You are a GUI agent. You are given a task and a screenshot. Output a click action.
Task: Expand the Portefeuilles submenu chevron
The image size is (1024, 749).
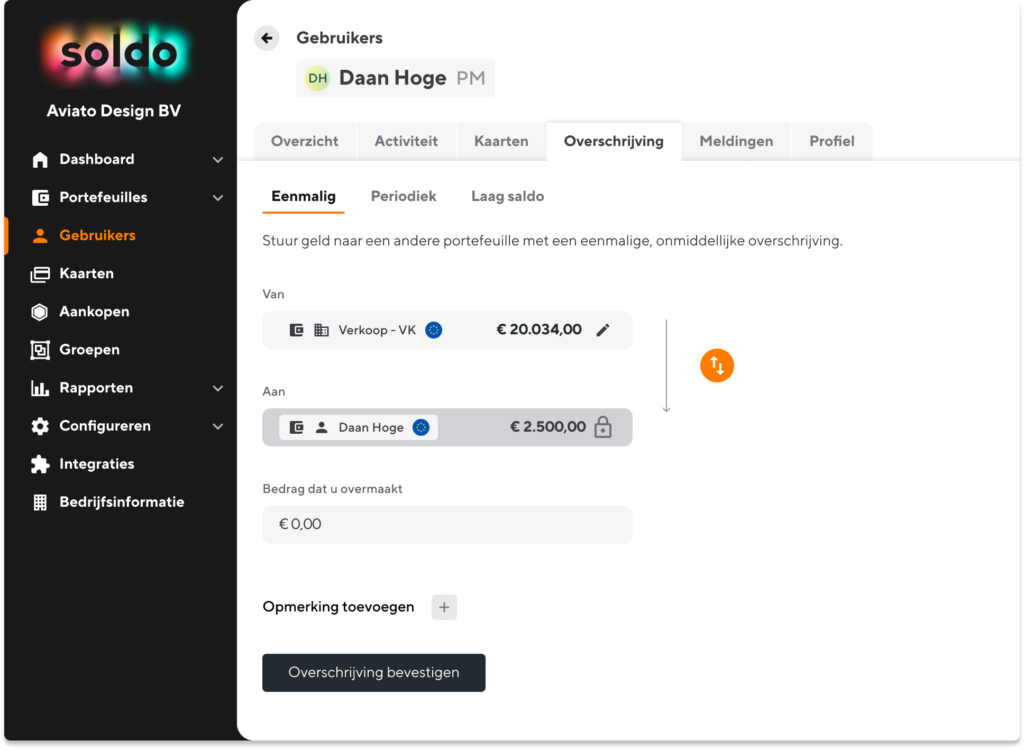217,197
